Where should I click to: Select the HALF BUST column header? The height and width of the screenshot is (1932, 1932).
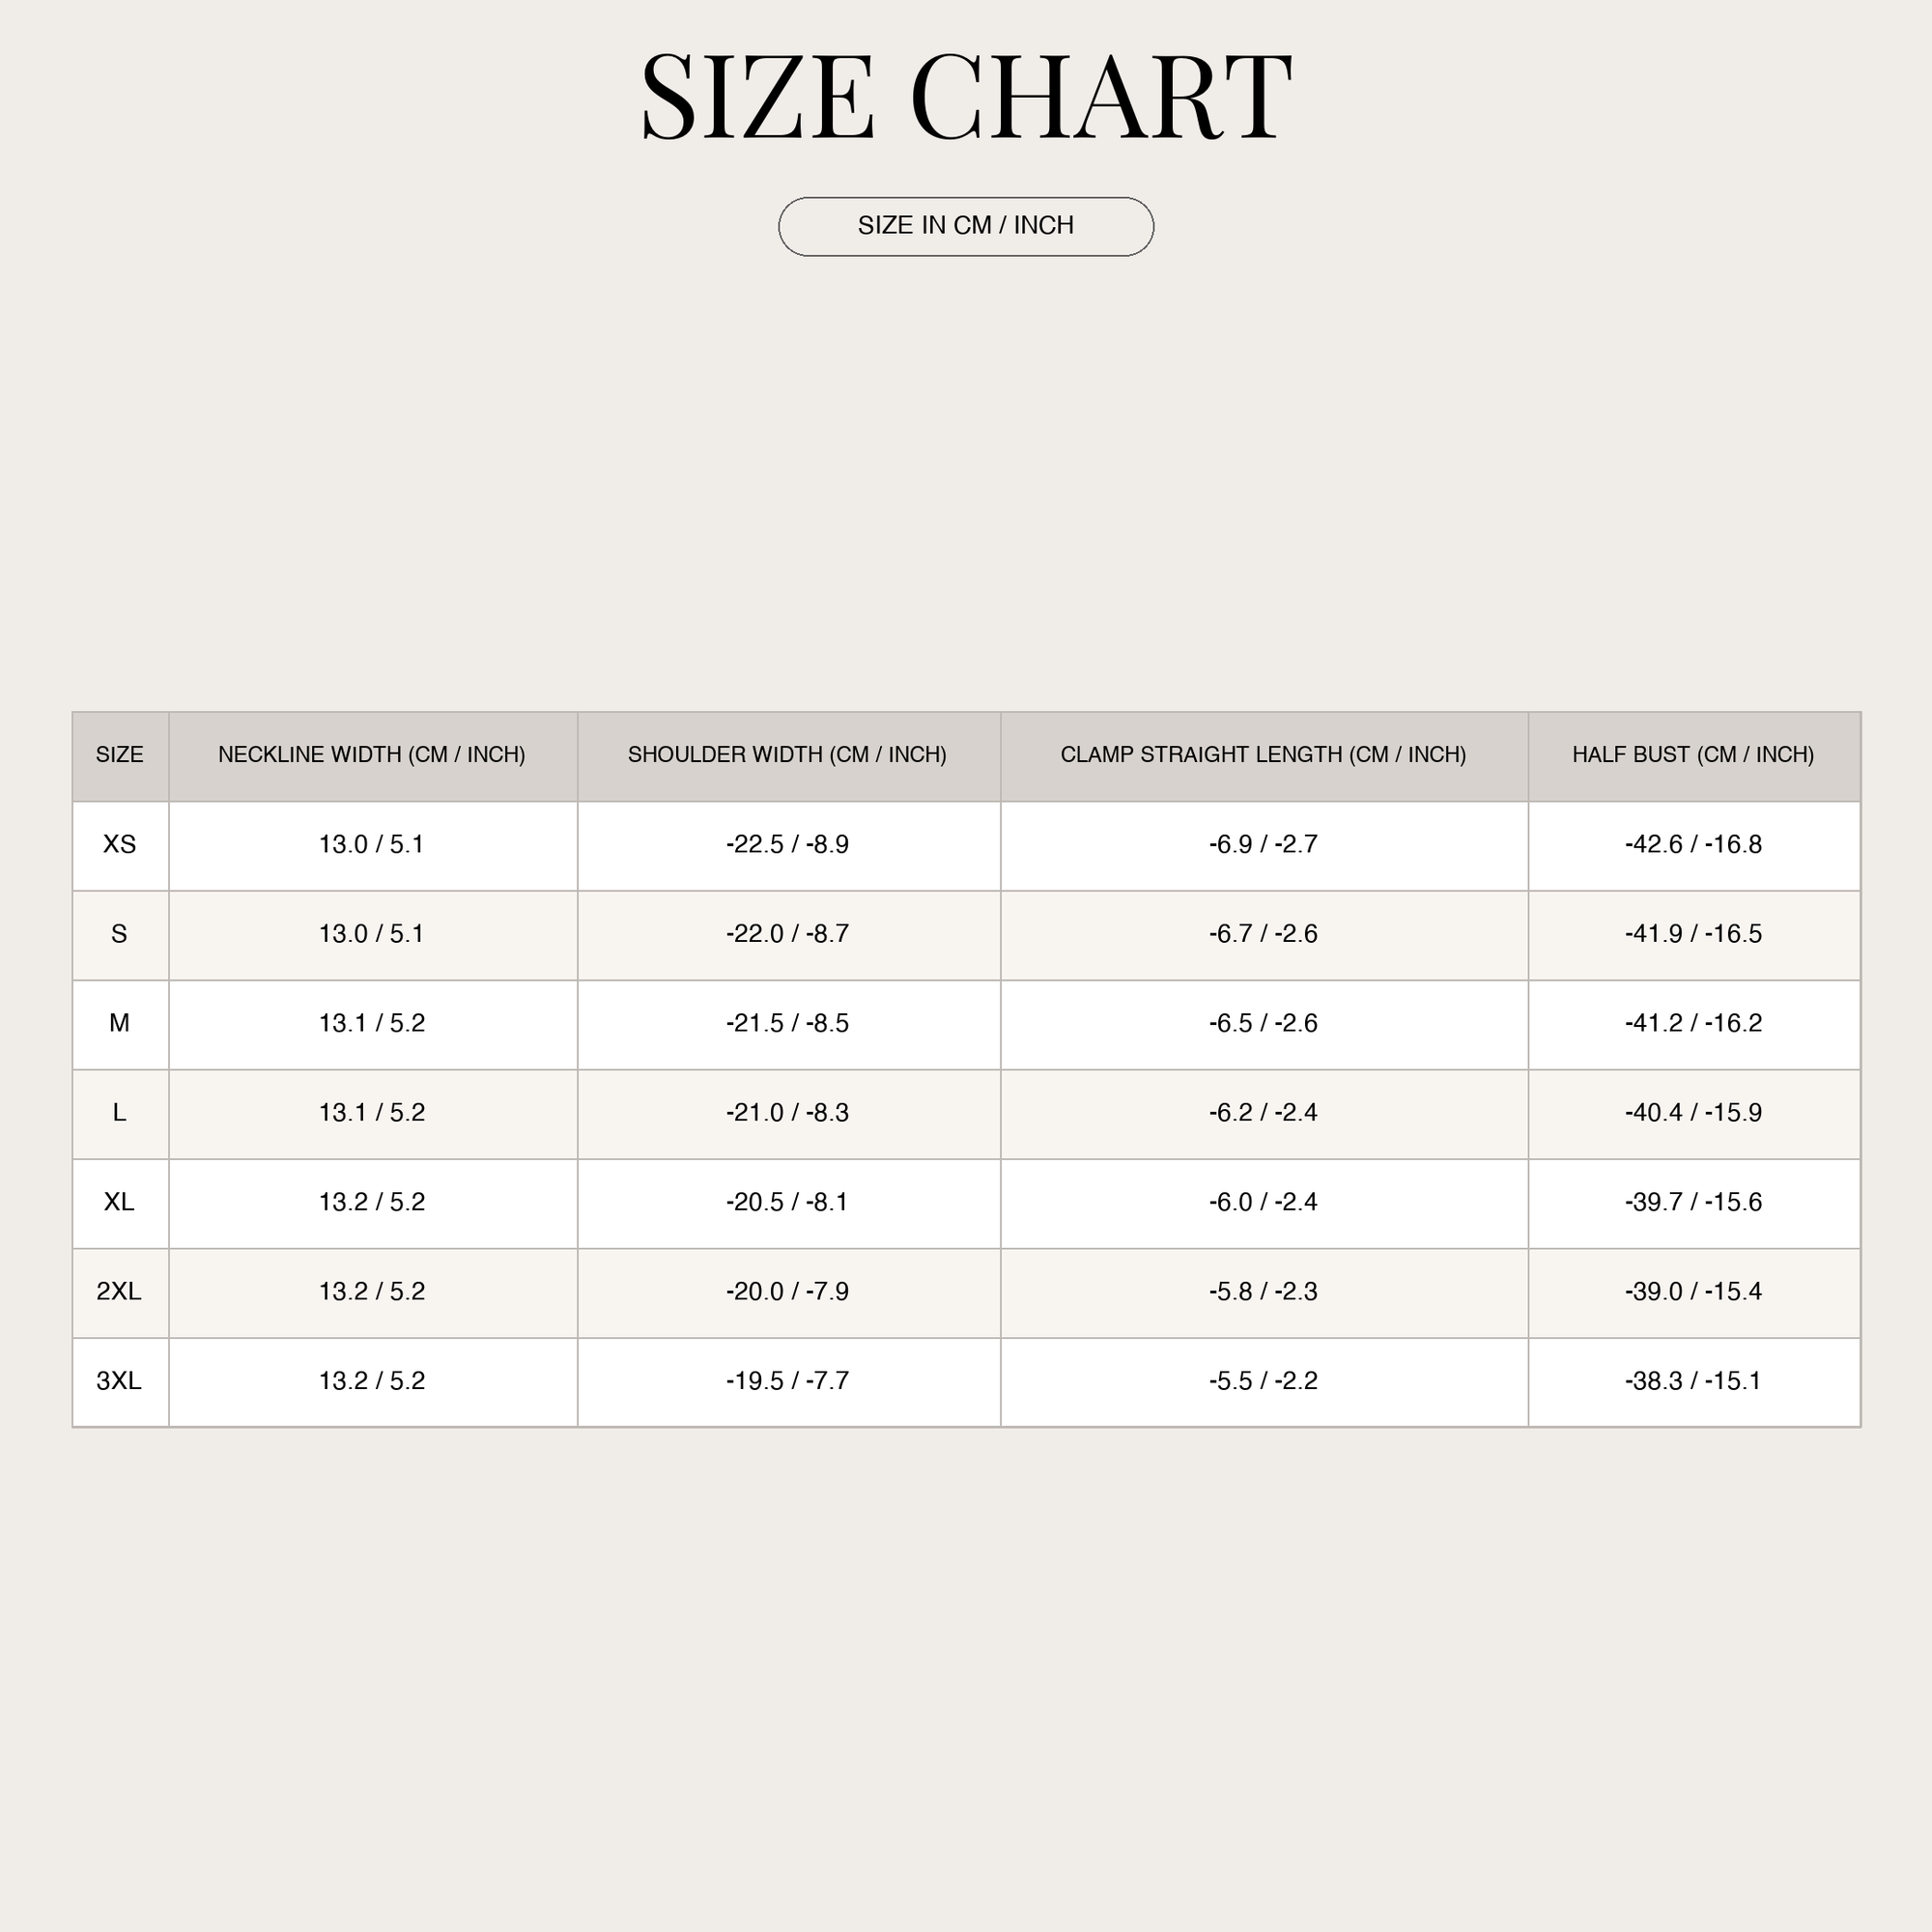coord(1693,755)
